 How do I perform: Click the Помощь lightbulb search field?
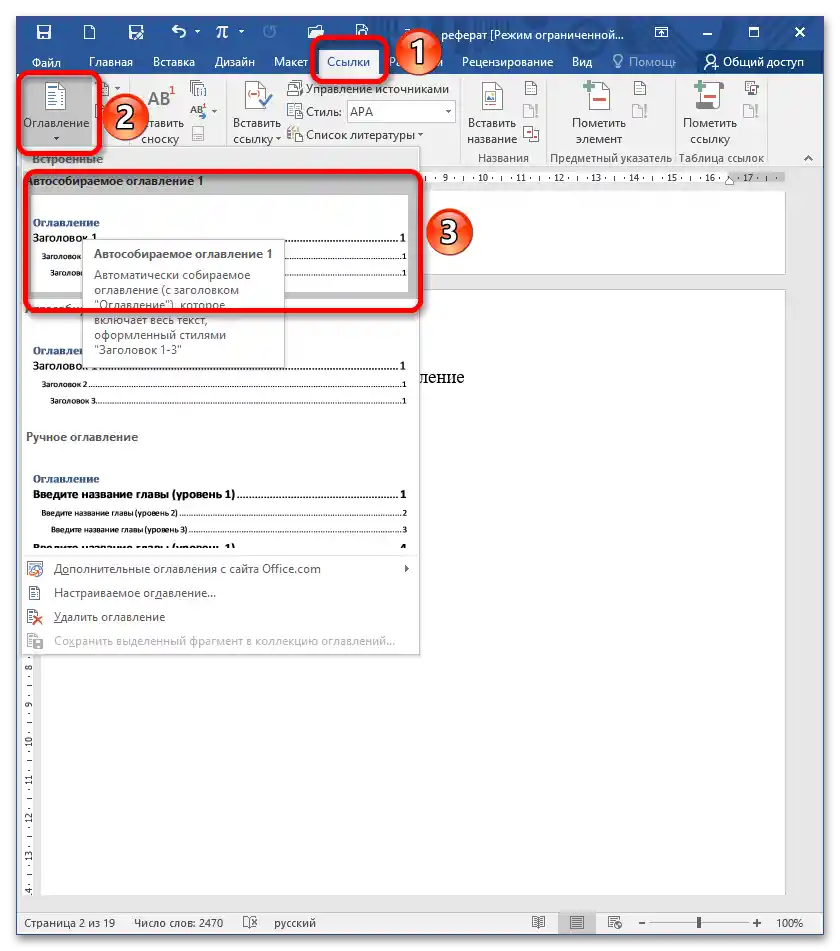644,62
